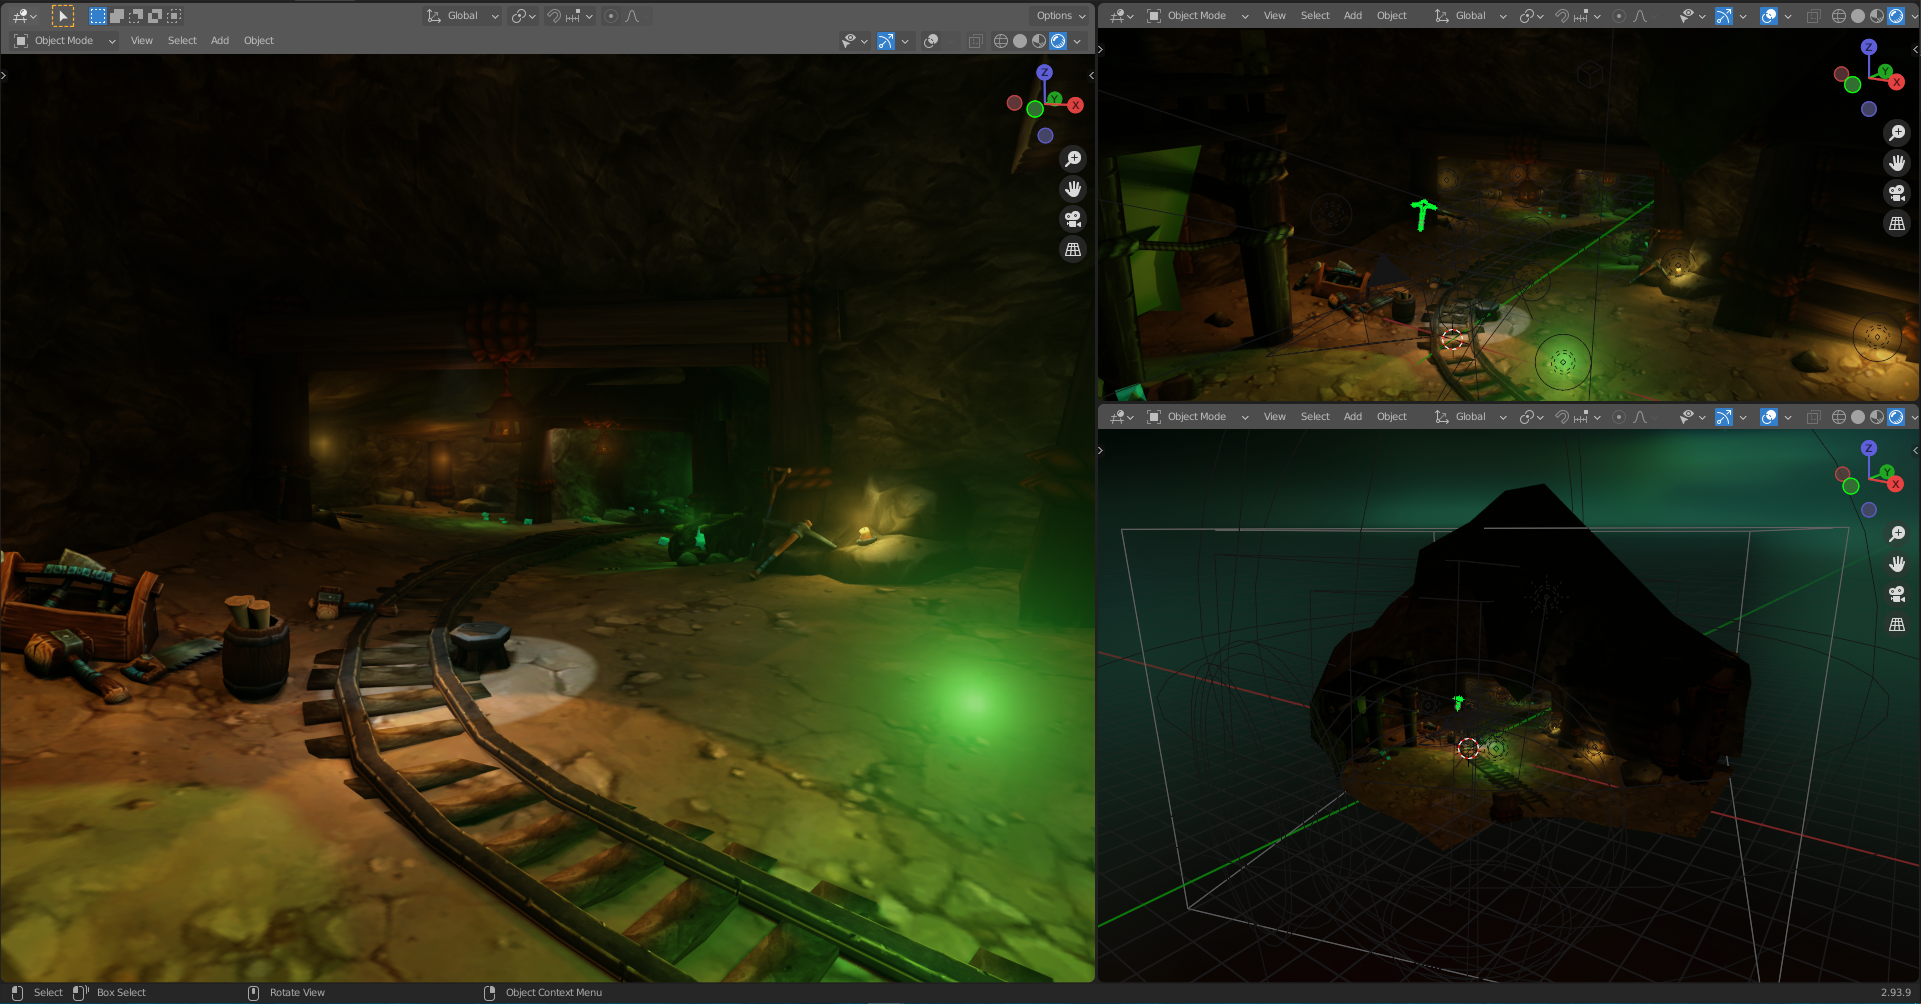Open Object menu in main viewport

(x=259, y=41)
